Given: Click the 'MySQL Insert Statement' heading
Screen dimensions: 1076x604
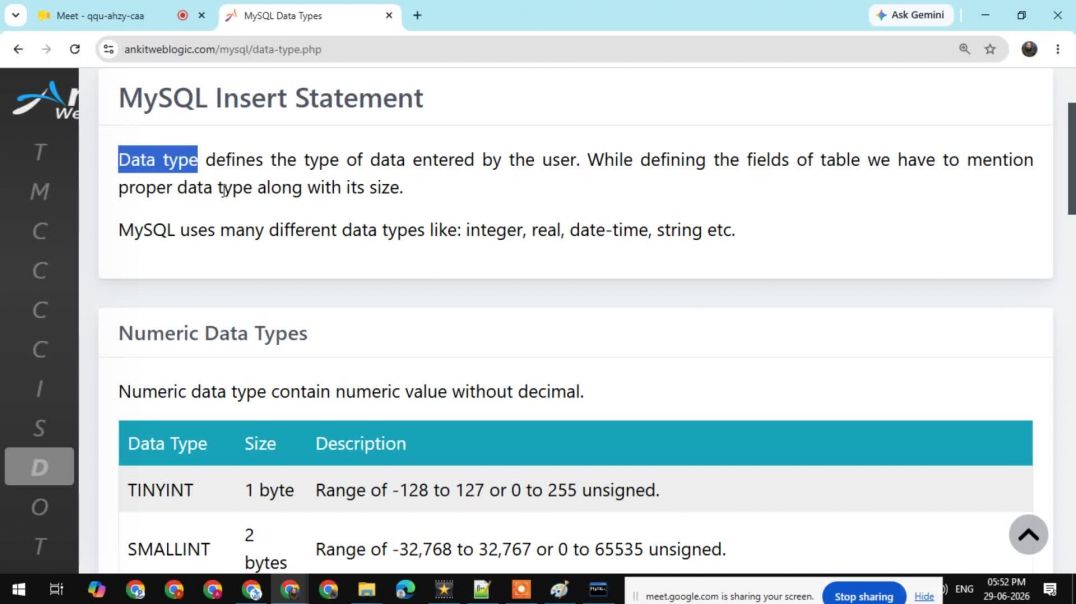Looking at the screenshot, I should (271, 98).
